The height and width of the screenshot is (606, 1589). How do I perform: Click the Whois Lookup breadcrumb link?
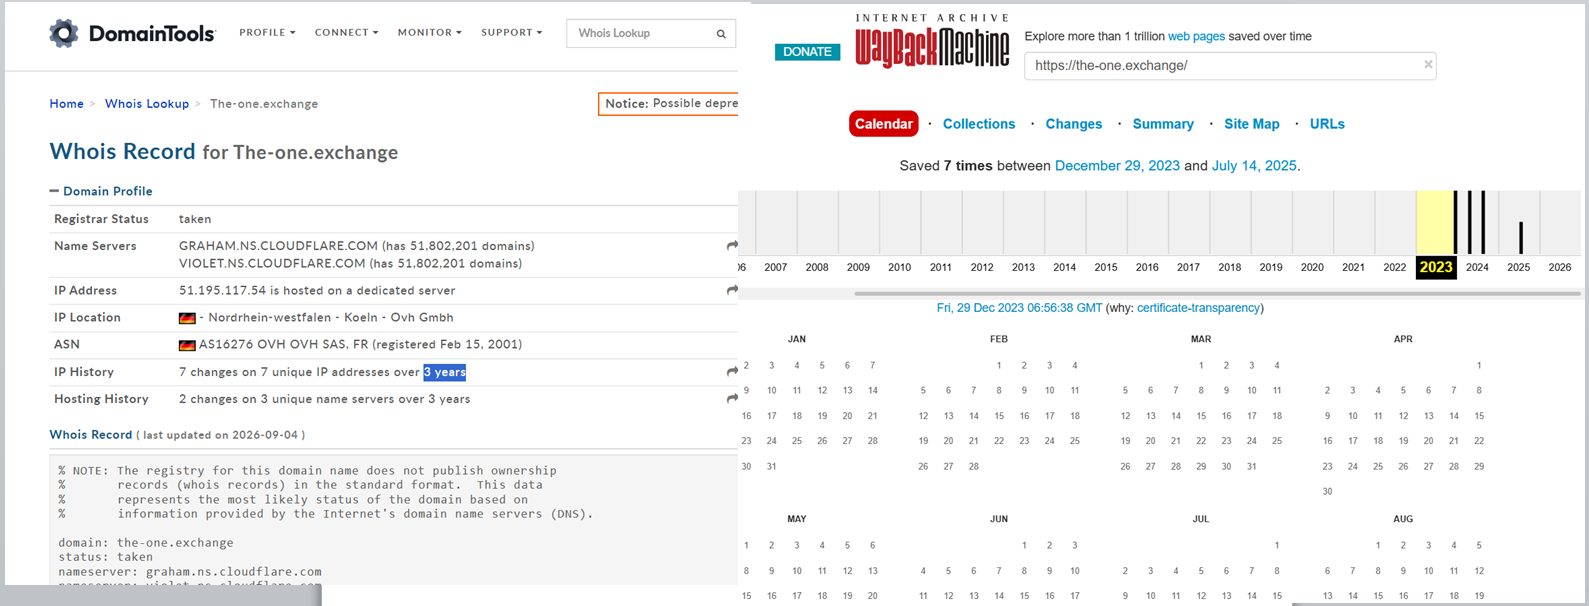click(147, 104)
